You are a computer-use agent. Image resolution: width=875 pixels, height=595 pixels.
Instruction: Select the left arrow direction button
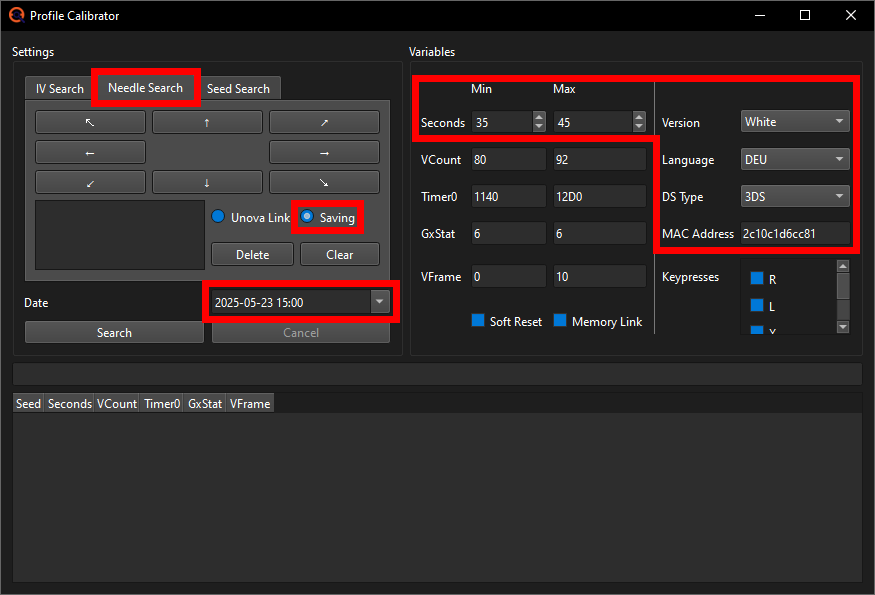coord(90,150)
